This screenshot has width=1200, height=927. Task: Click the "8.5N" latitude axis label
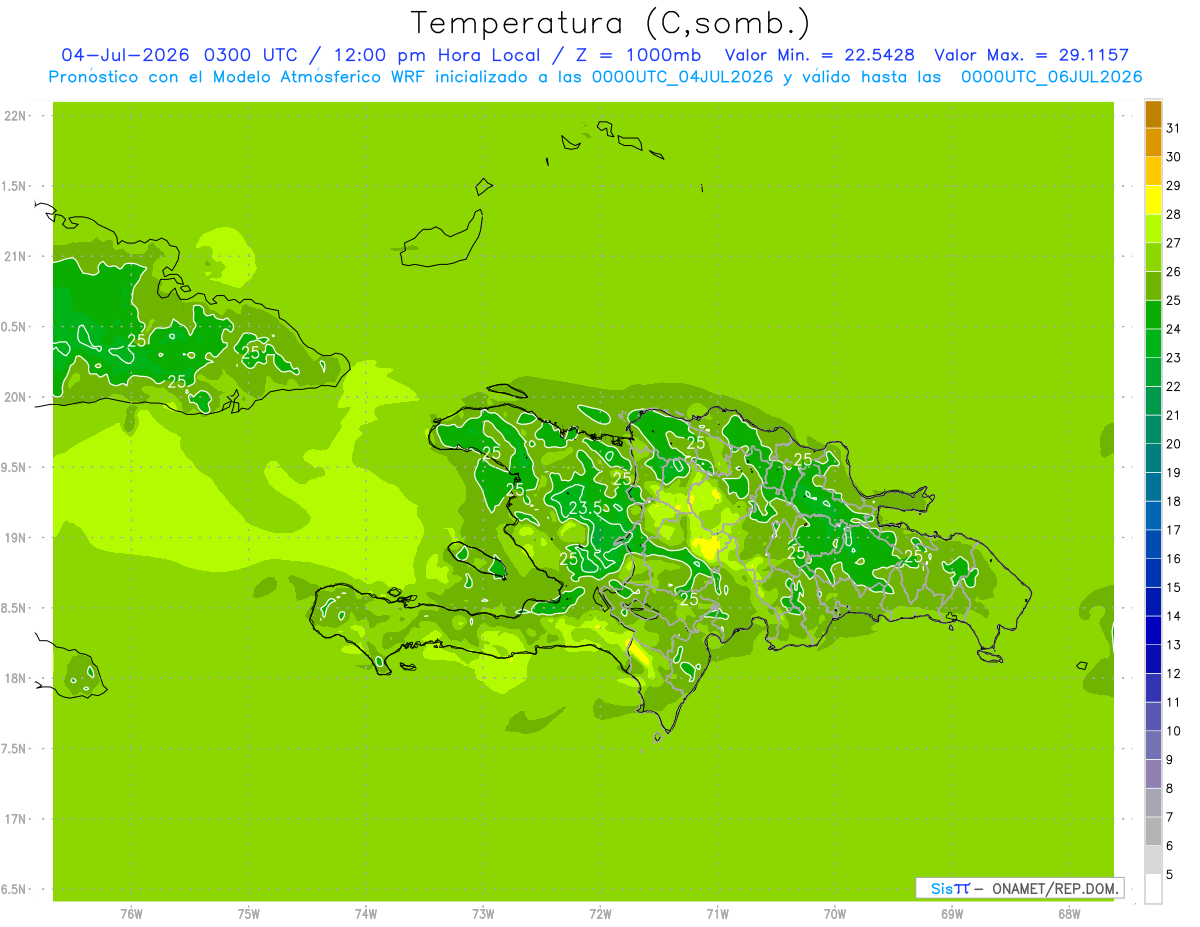pyautogui.click(x=15, y=608)
